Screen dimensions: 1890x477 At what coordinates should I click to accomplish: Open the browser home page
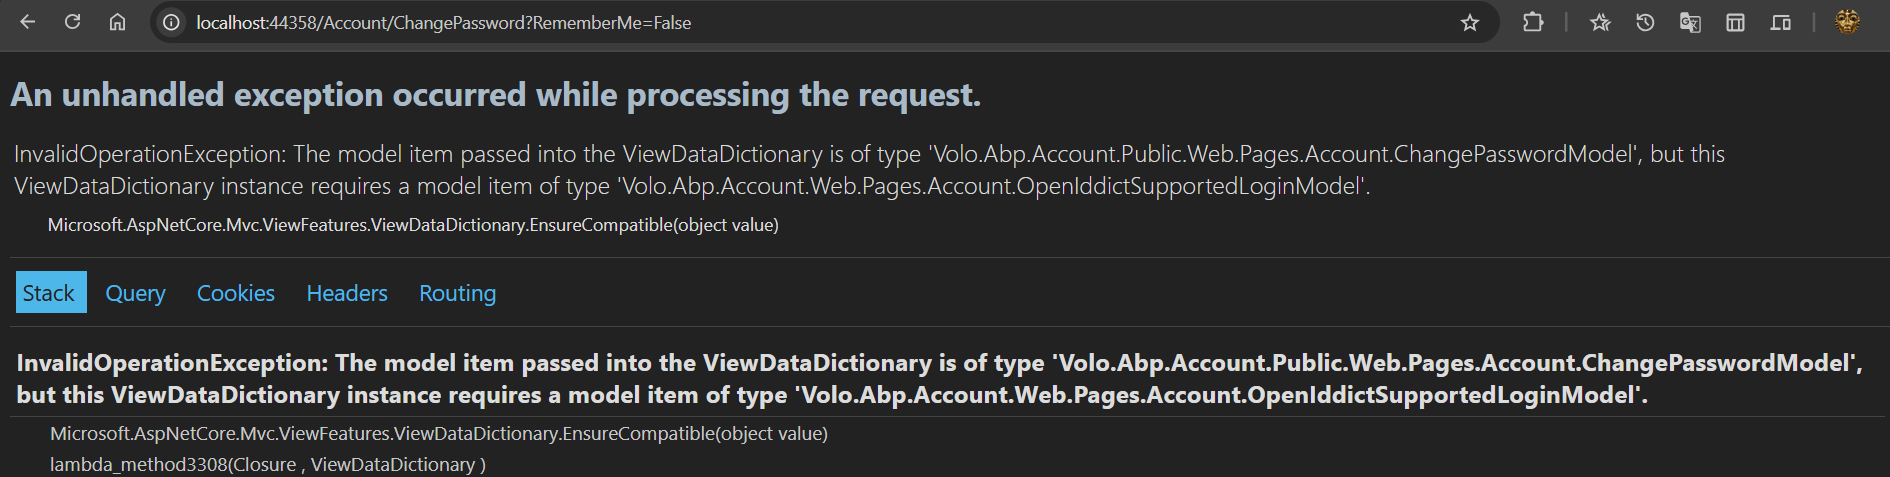point(117,22)
